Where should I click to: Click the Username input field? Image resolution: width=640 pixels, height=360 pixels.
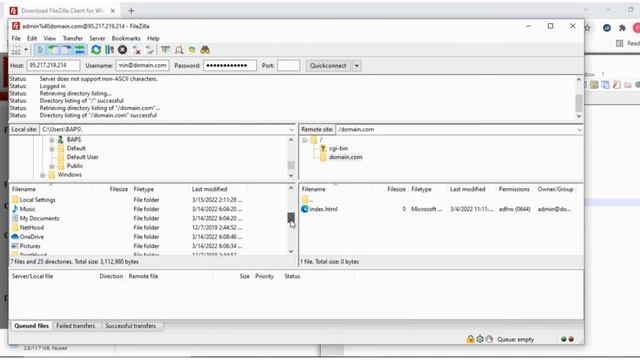[x=142, y=65]
